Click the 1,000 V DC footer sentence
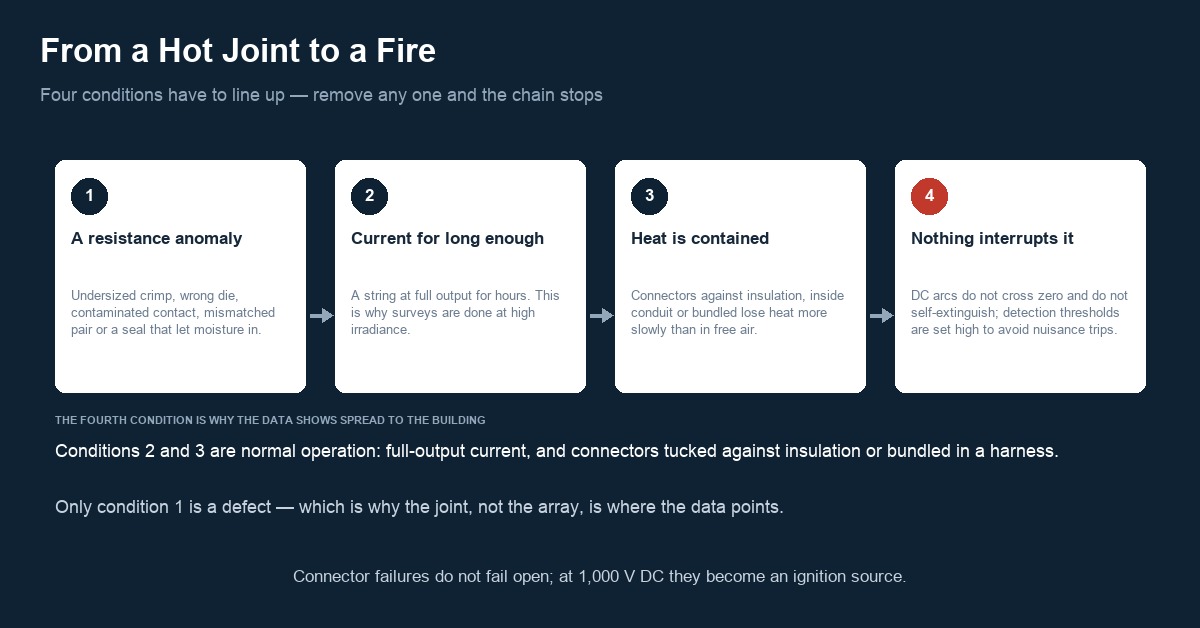 [600, 577]
